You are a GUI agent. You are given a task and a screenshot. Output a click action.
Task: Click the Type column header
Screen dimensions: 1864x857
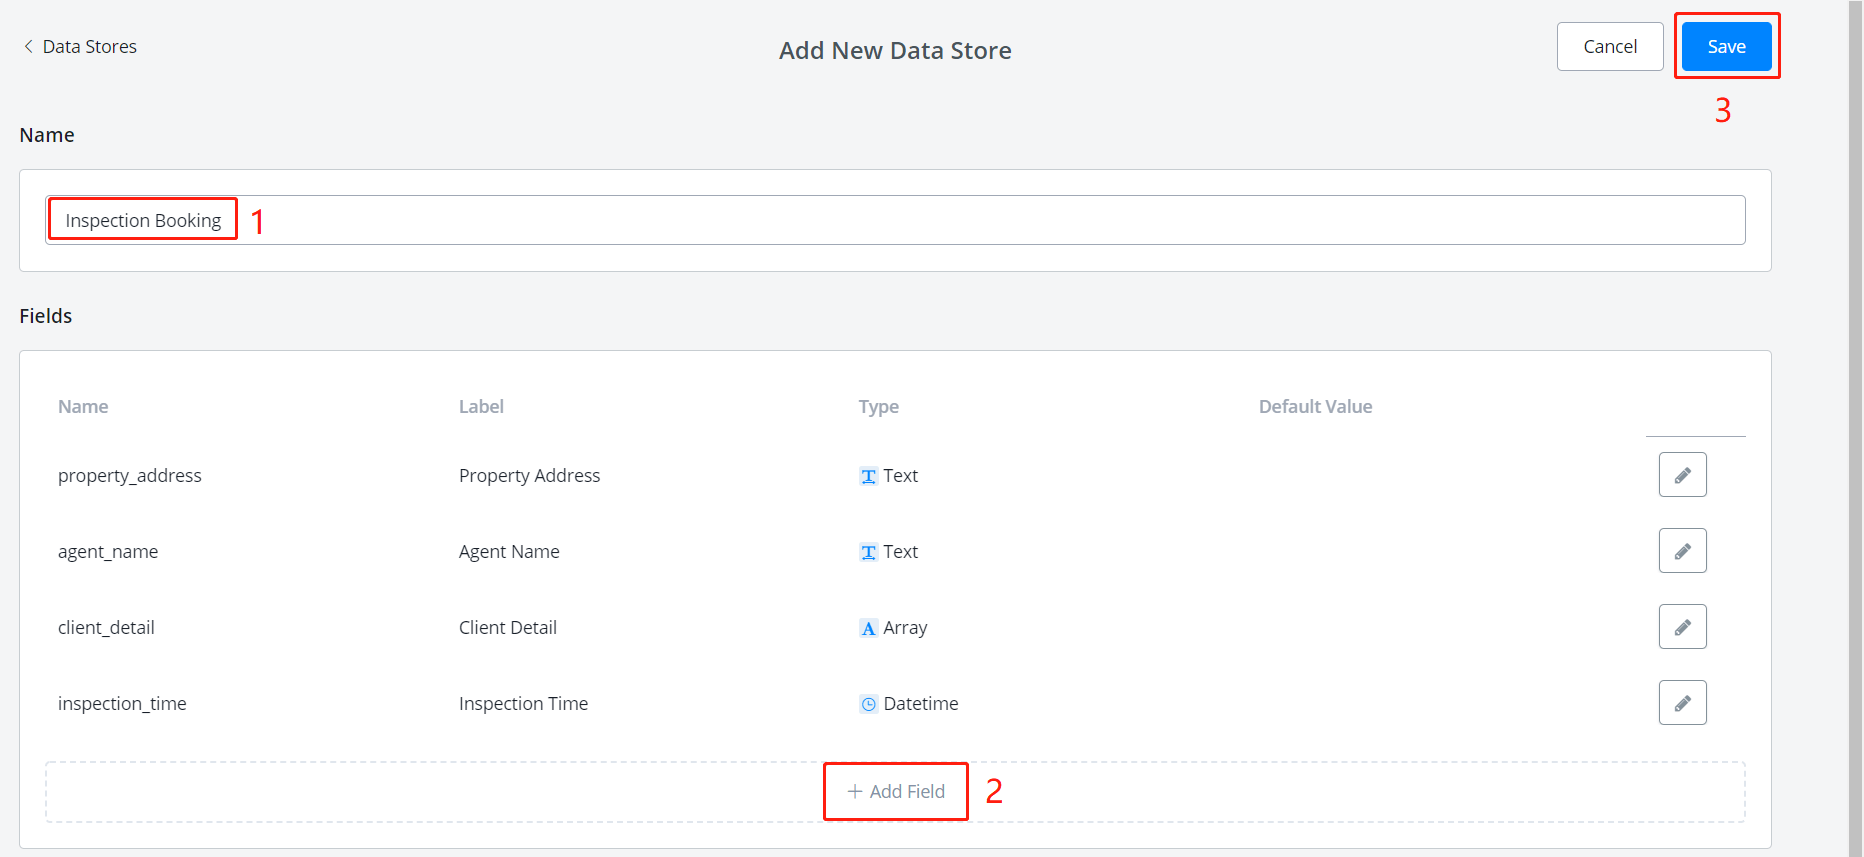point(878,407)
